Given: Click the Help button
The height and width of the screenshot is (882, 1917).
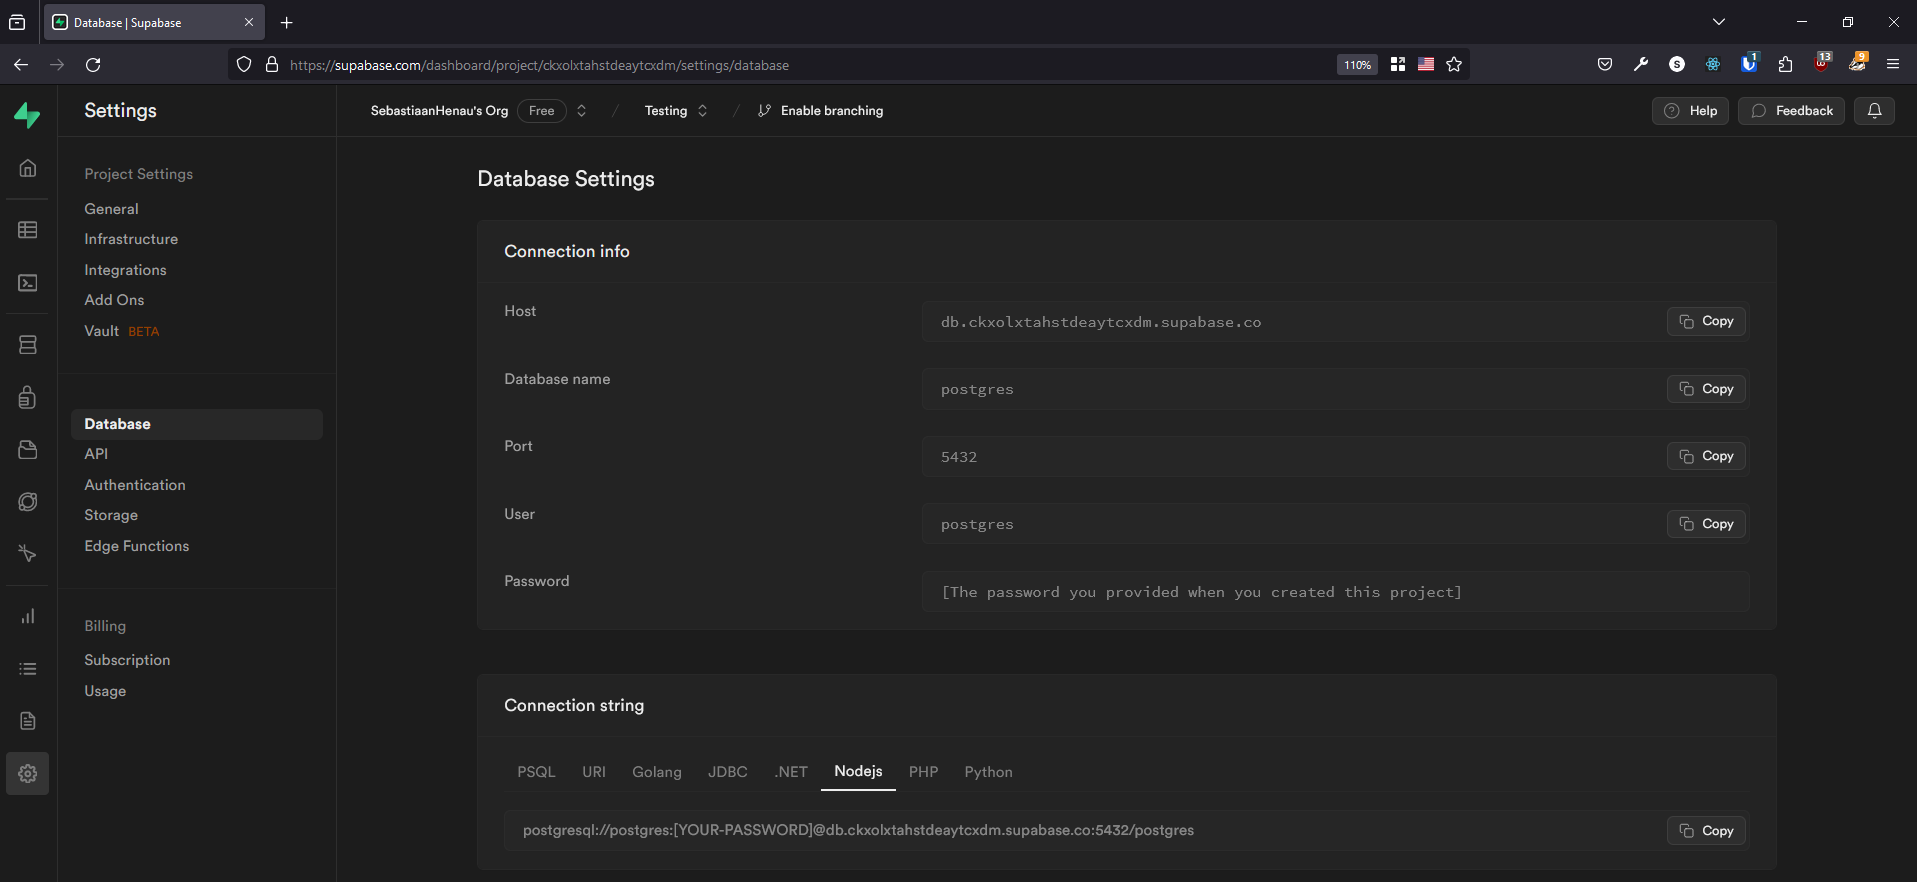Looking at the screenshot, I should (x=1690, y=111).
